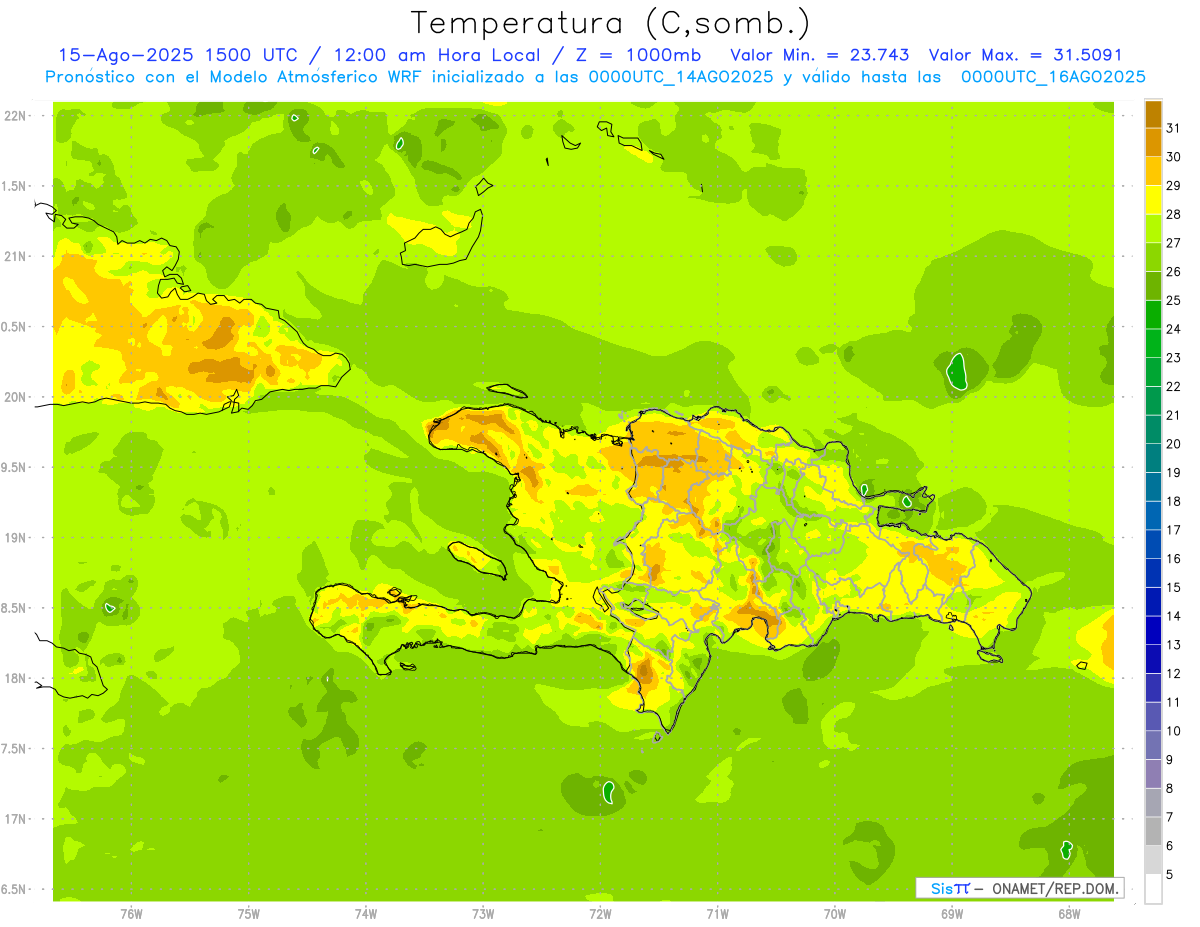Click the gray legend swatch between 6 and 7
Screen dimensions: 1200x927
pyautogui.click(x=1153, y=831)
